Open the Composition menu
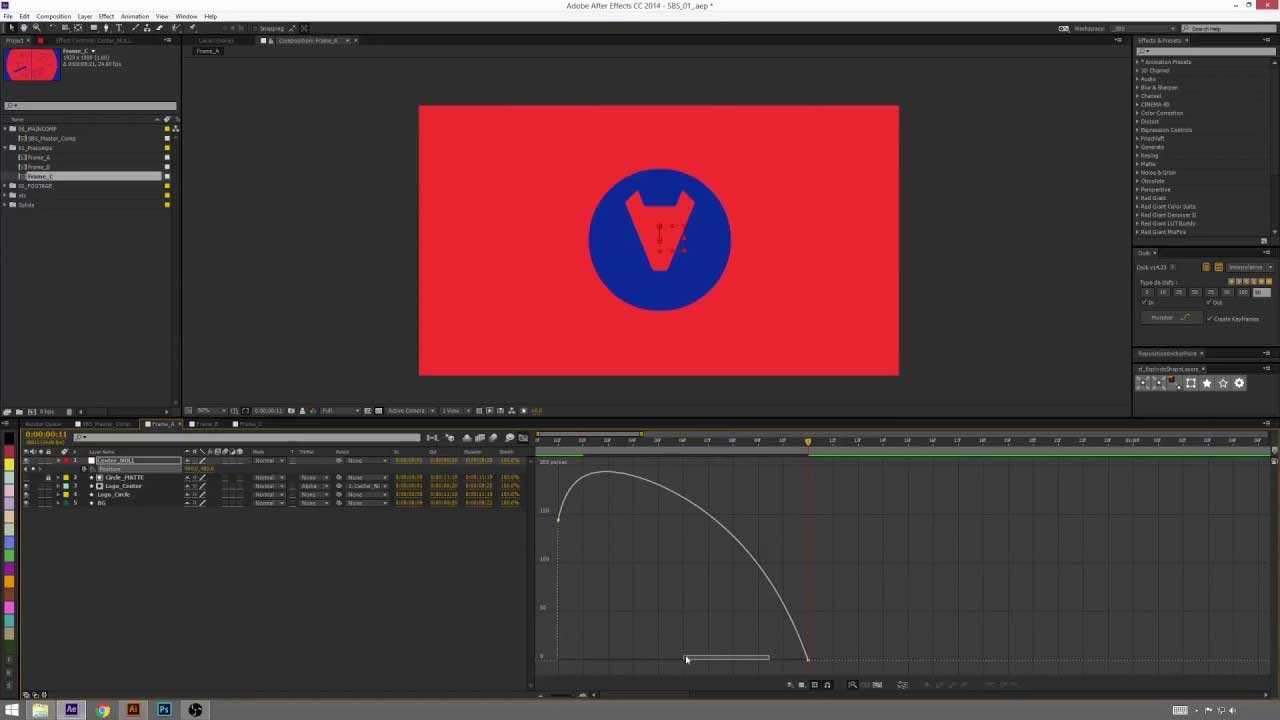The image size is (1280, 720). pyautogui.click(x=54, y=16)
